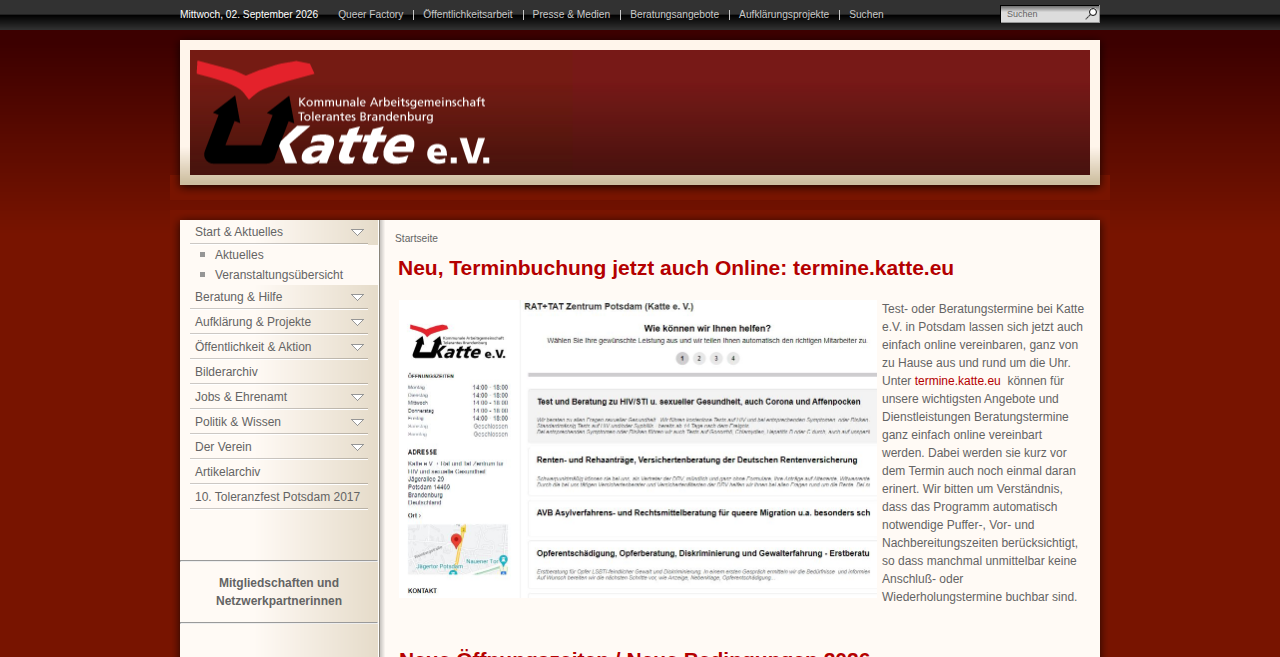
Task: Collapse the Start & Aktuelles arrow
Action: [x=358, y=232]
